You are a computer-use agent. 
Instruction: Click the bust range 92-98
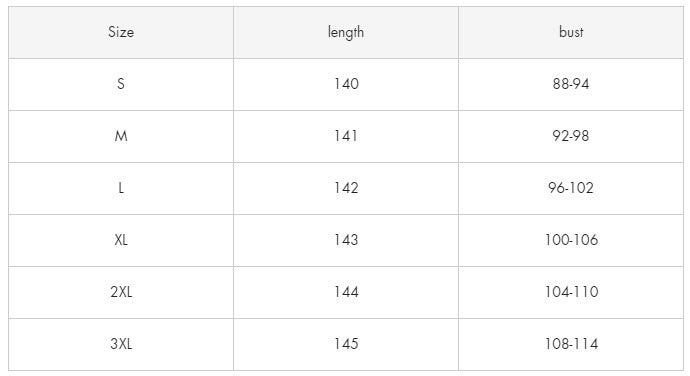coord(571,136)
